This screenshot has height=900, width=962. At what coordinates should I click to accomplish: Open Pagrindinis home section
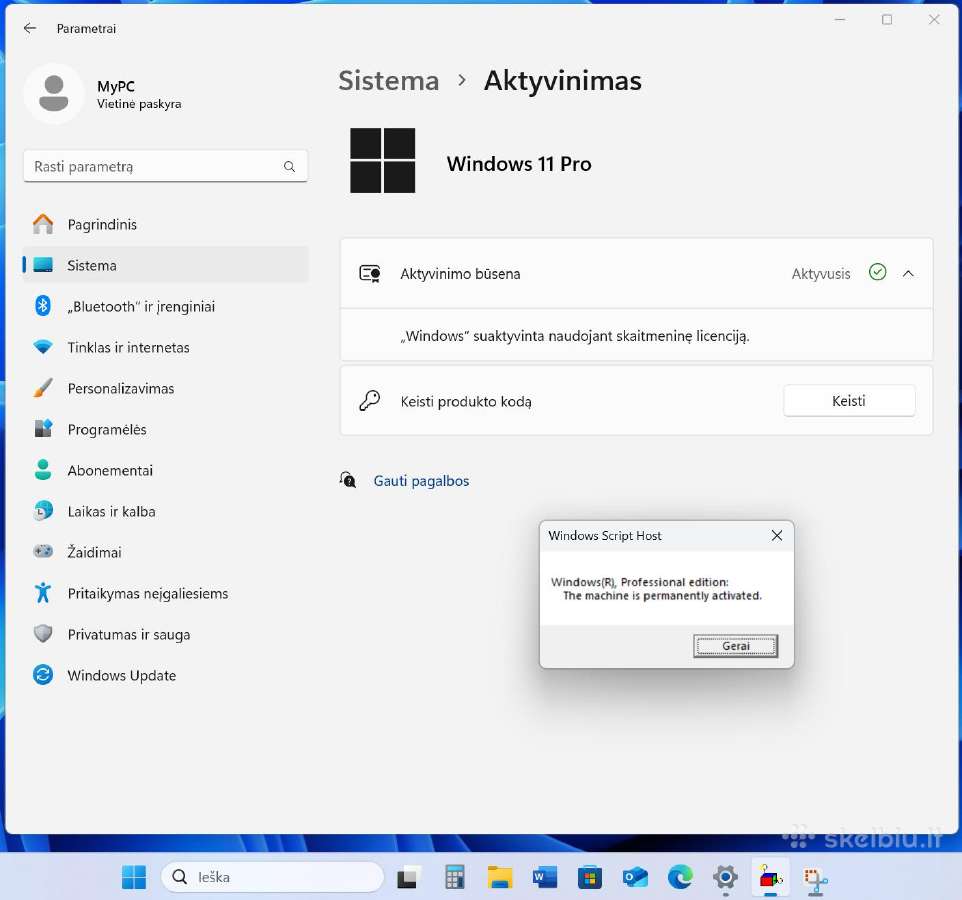tap(166, 225)
